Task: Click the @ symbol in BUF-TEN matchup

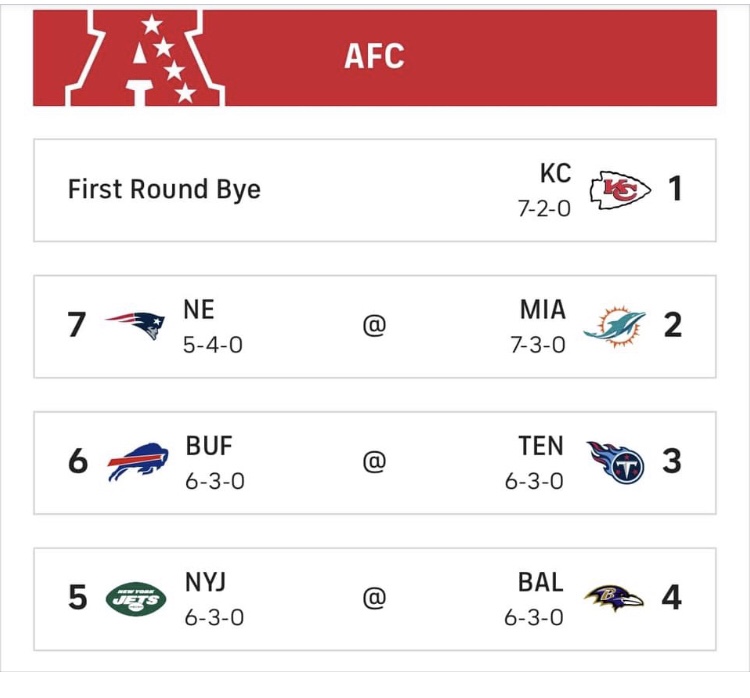Action: coord(375,462)
